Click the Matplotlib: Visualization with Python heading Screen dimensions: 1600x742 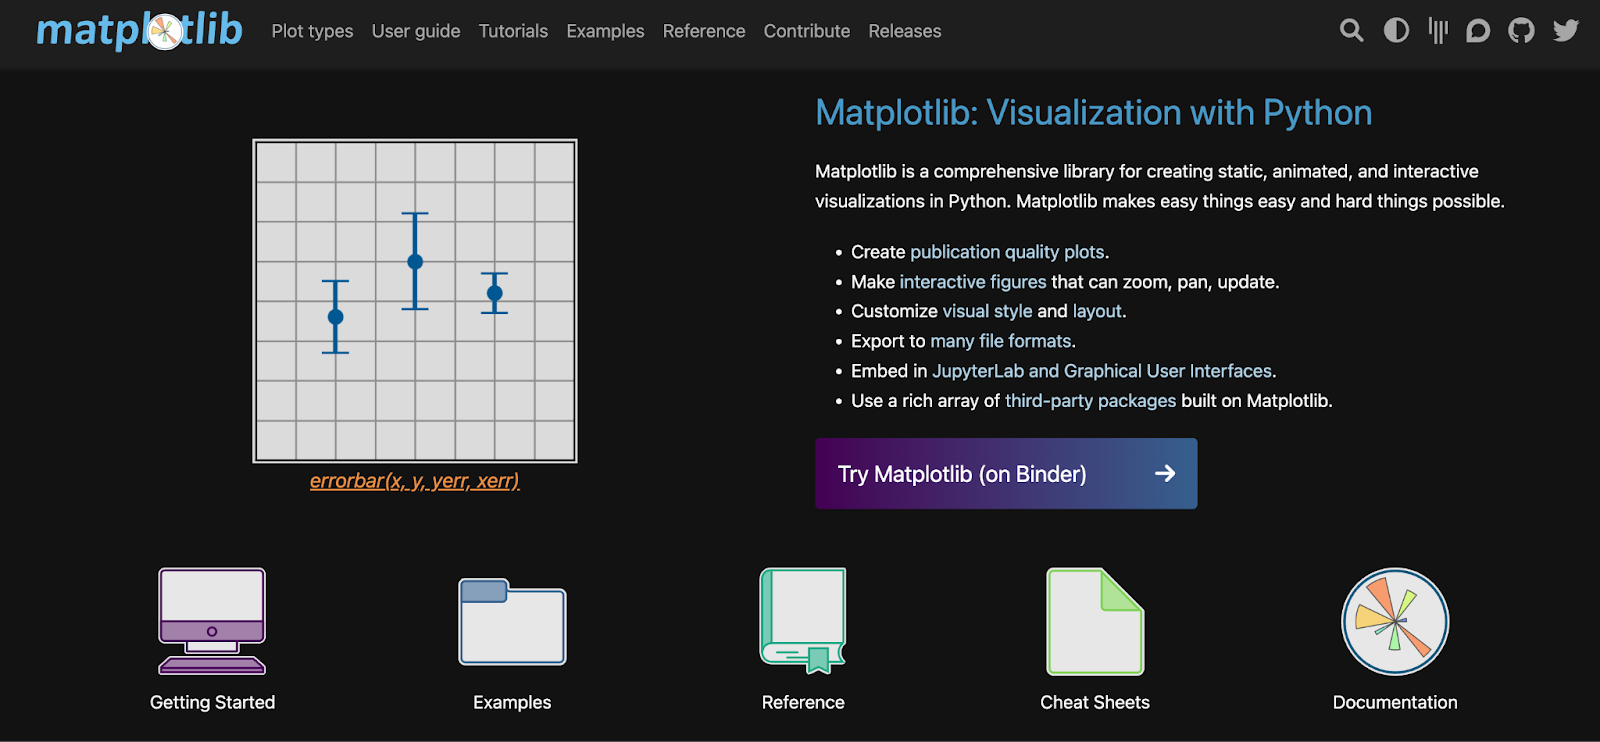tap(1093, 113)
